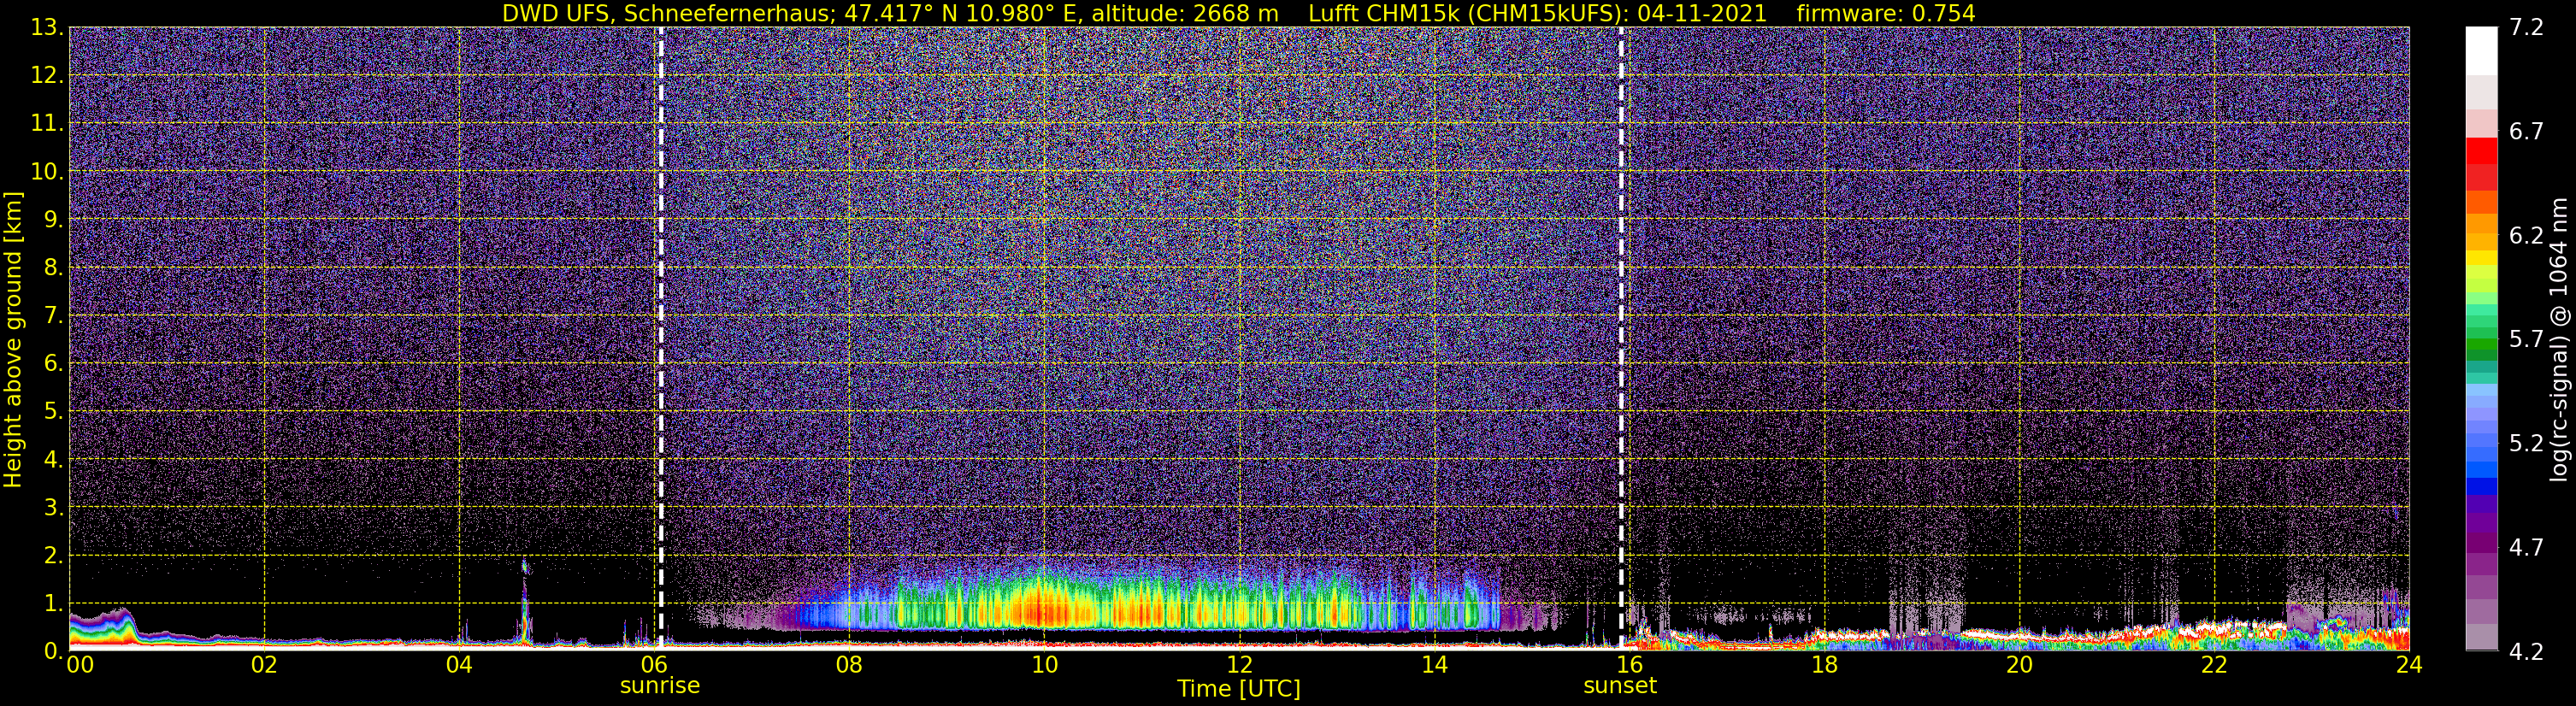
Task: Click the white dashed sunset line
Action: pos(1621,338)
